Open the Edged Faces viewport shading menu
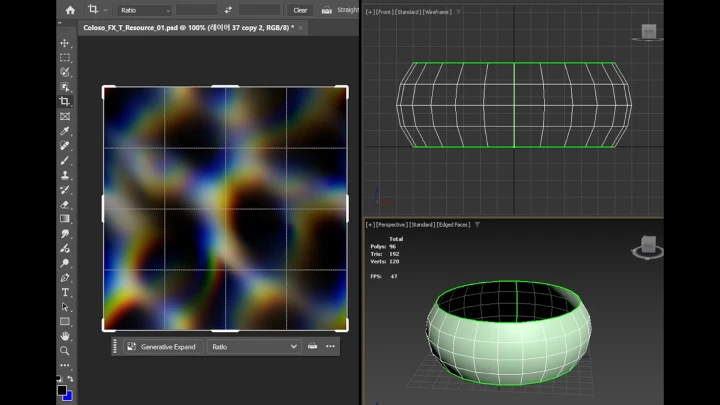Image resolution: width=720 pixels, height=405 pixels. [453, 225]
